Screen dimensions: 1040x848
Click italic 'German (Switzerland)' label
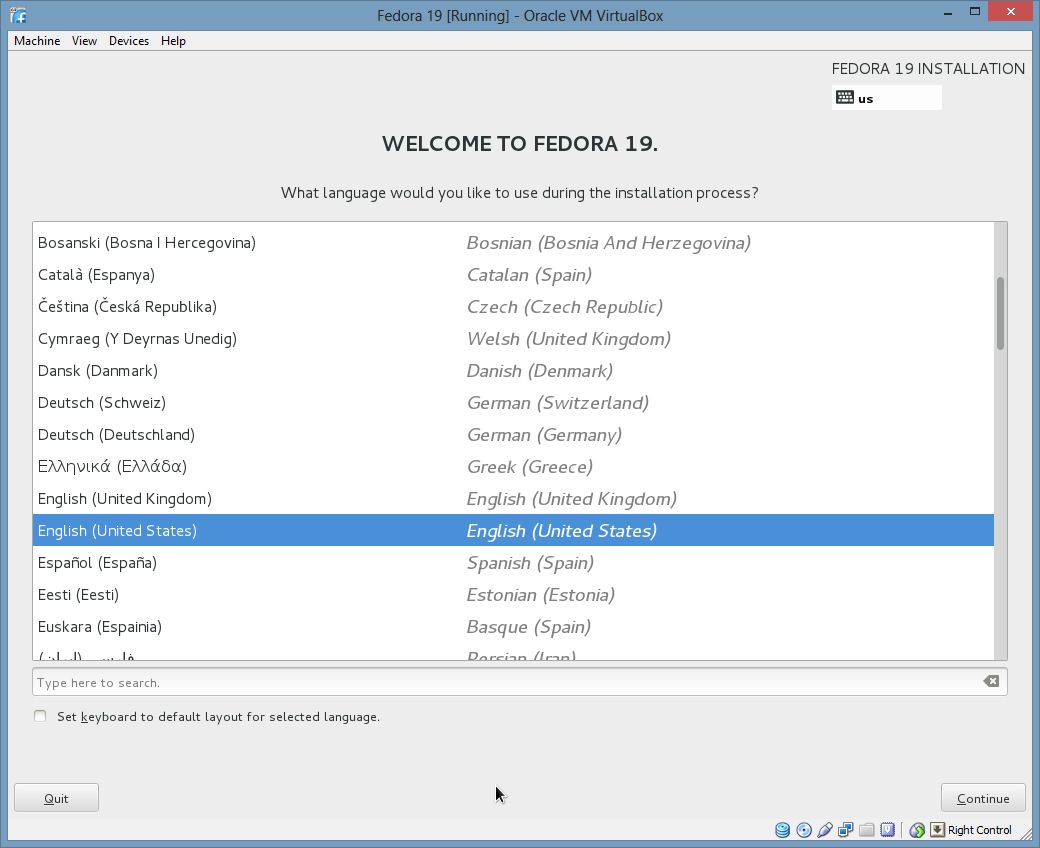coord(558,402)
